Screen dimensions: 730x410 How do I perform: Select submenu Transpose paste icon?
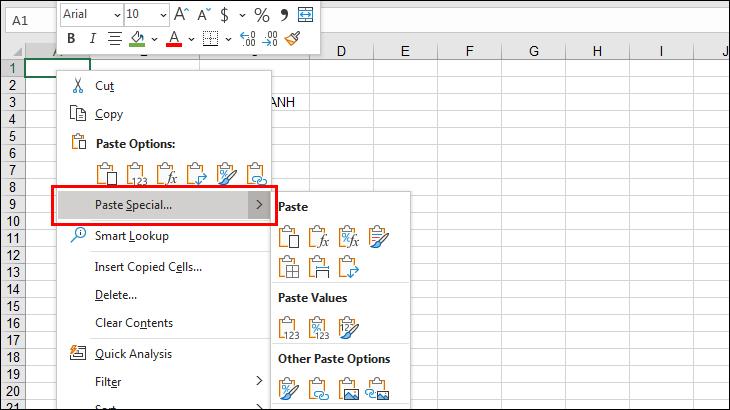(x=349, y=267)
